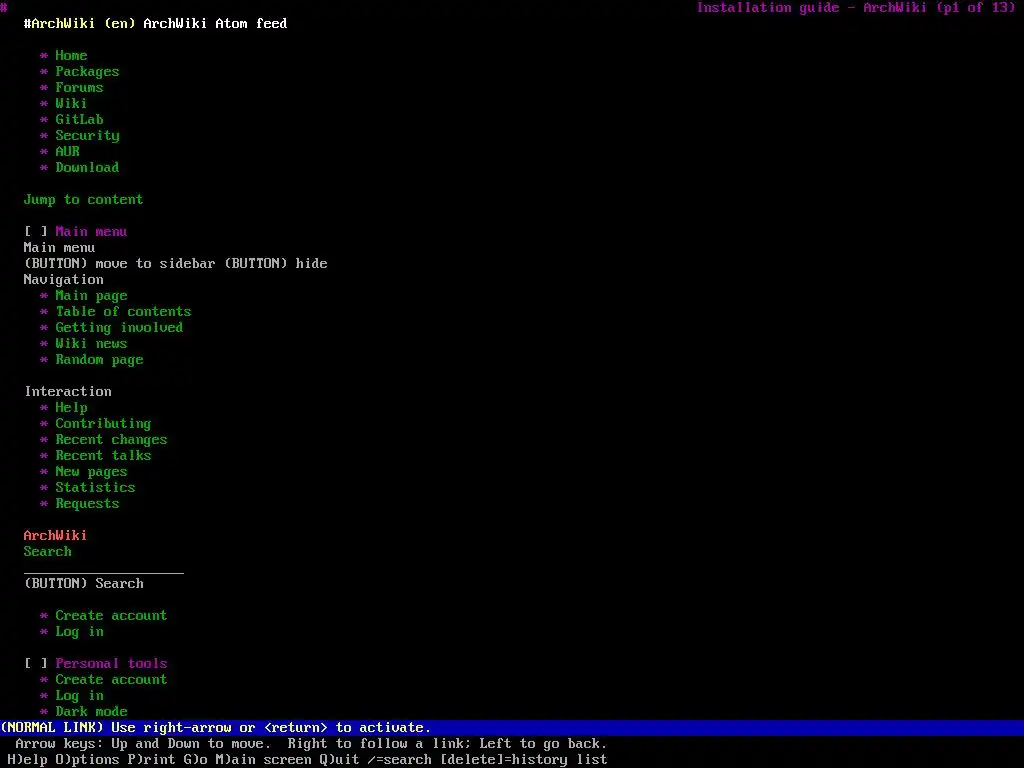The image size is (1024, 768).
Task: Follow the Jump to content link
Action: (x=84, y=200)
